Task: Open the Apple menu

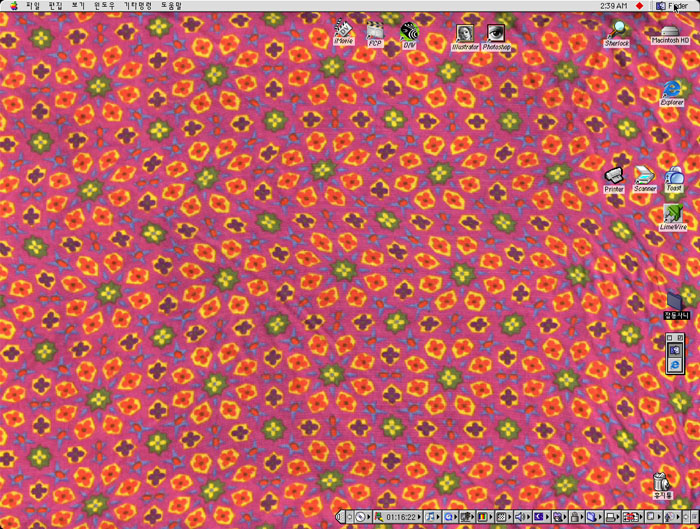Action: pos(13,6)
